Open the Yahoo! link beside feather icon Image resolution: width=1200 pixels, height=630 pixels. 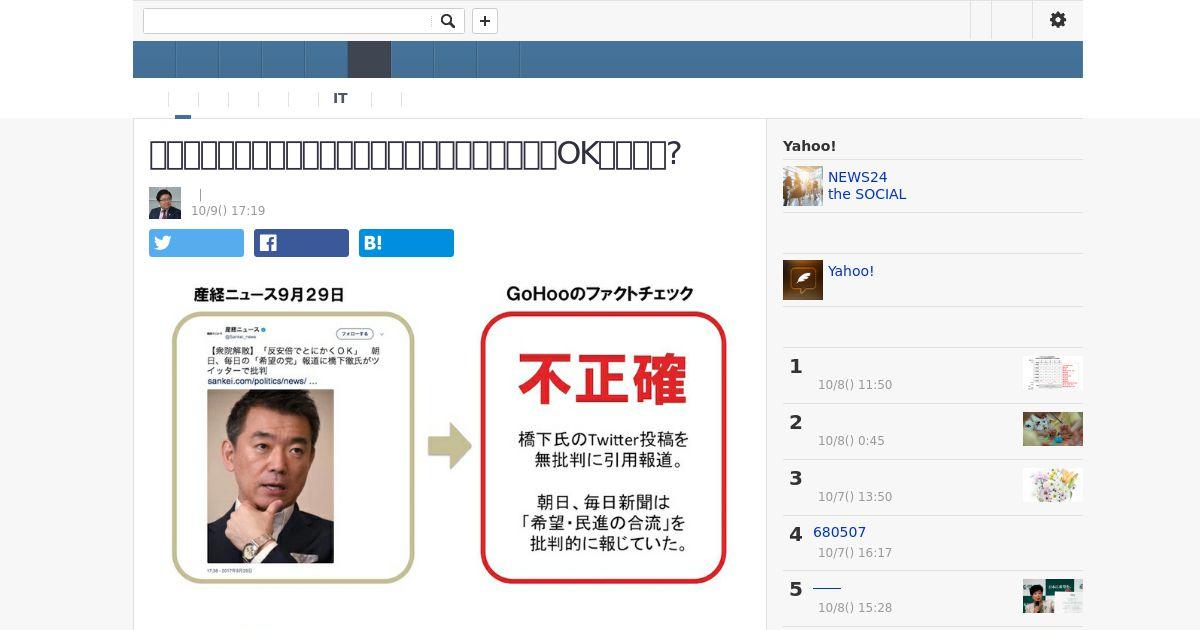pos(851,271)
